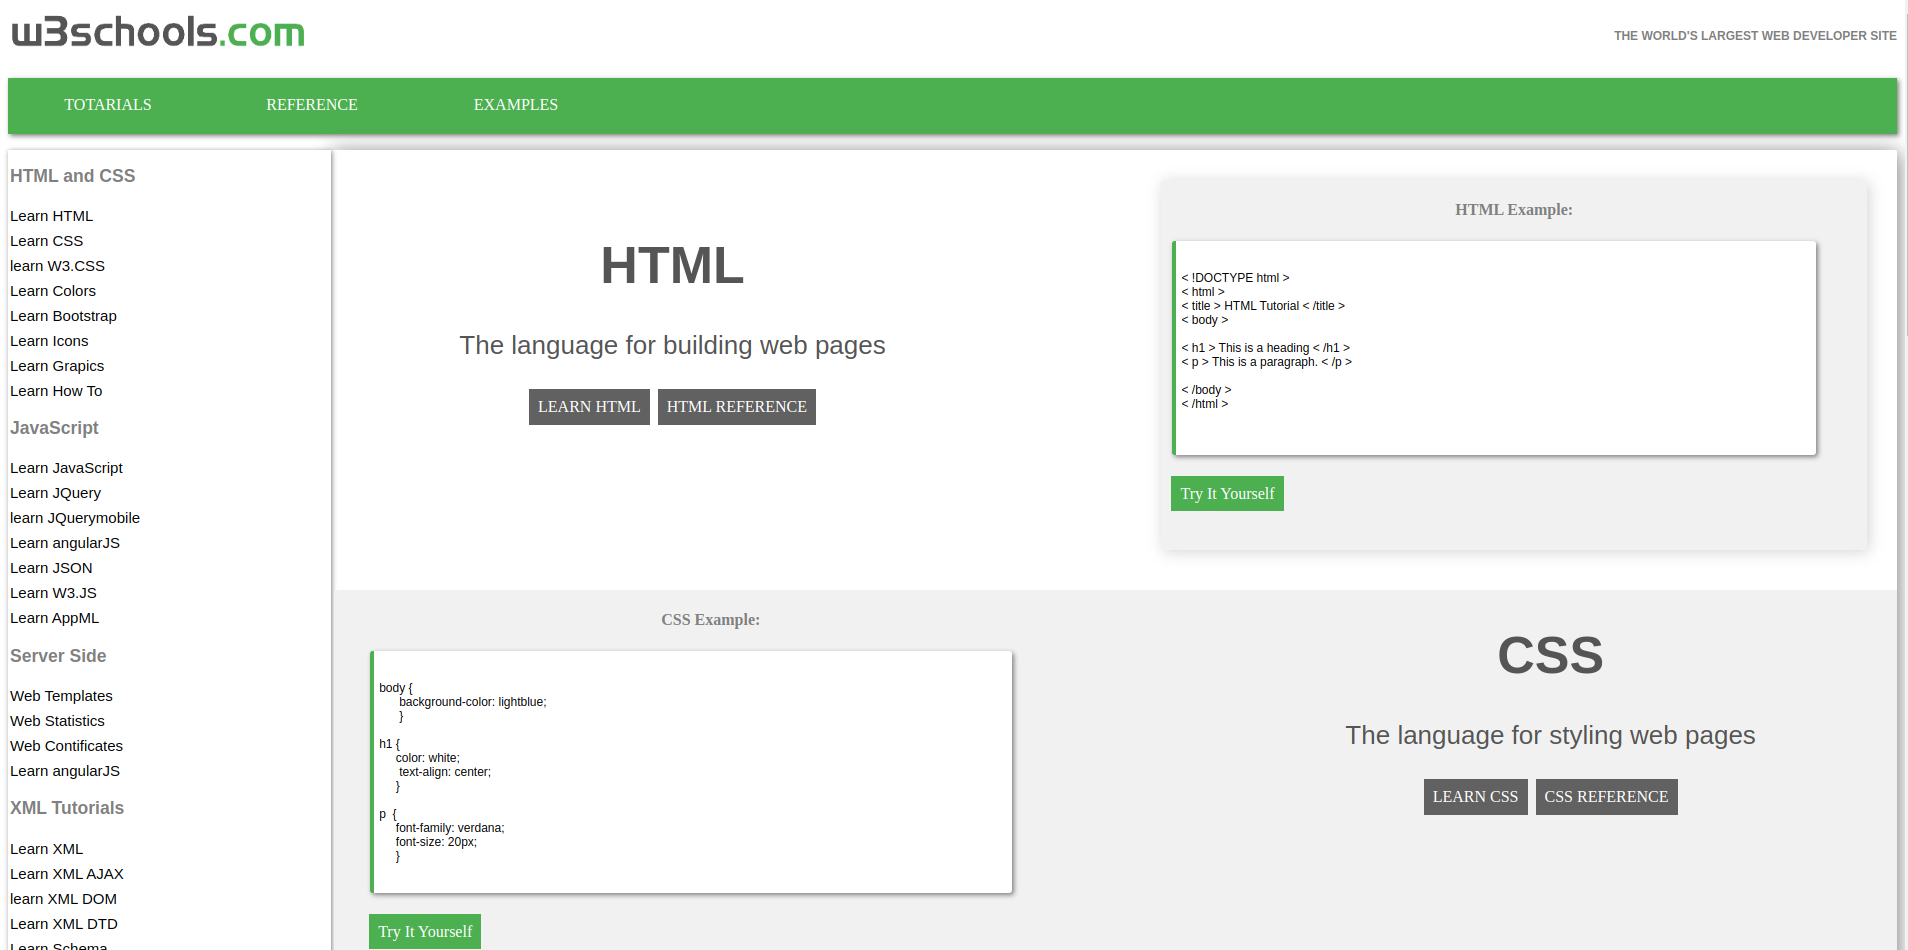This screenshot has height=950, width=1908.
Task: Select Learn Bootstrap in the sidebar
Action: tap(63, 316)
